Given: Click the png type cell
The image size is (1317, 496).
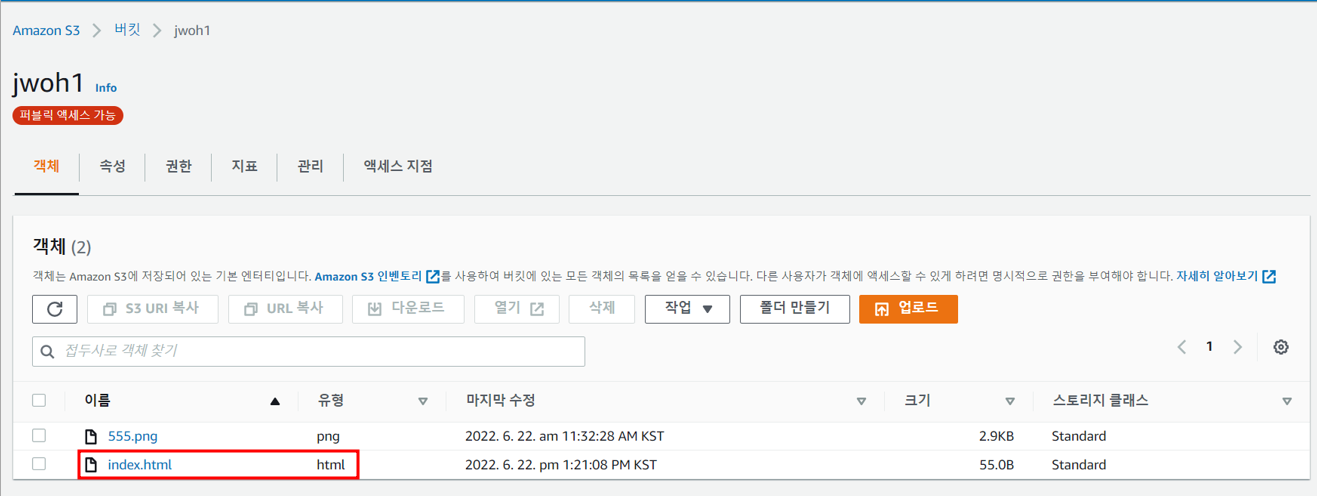Looking at the screenshot, I should click(x=329, y=437).
